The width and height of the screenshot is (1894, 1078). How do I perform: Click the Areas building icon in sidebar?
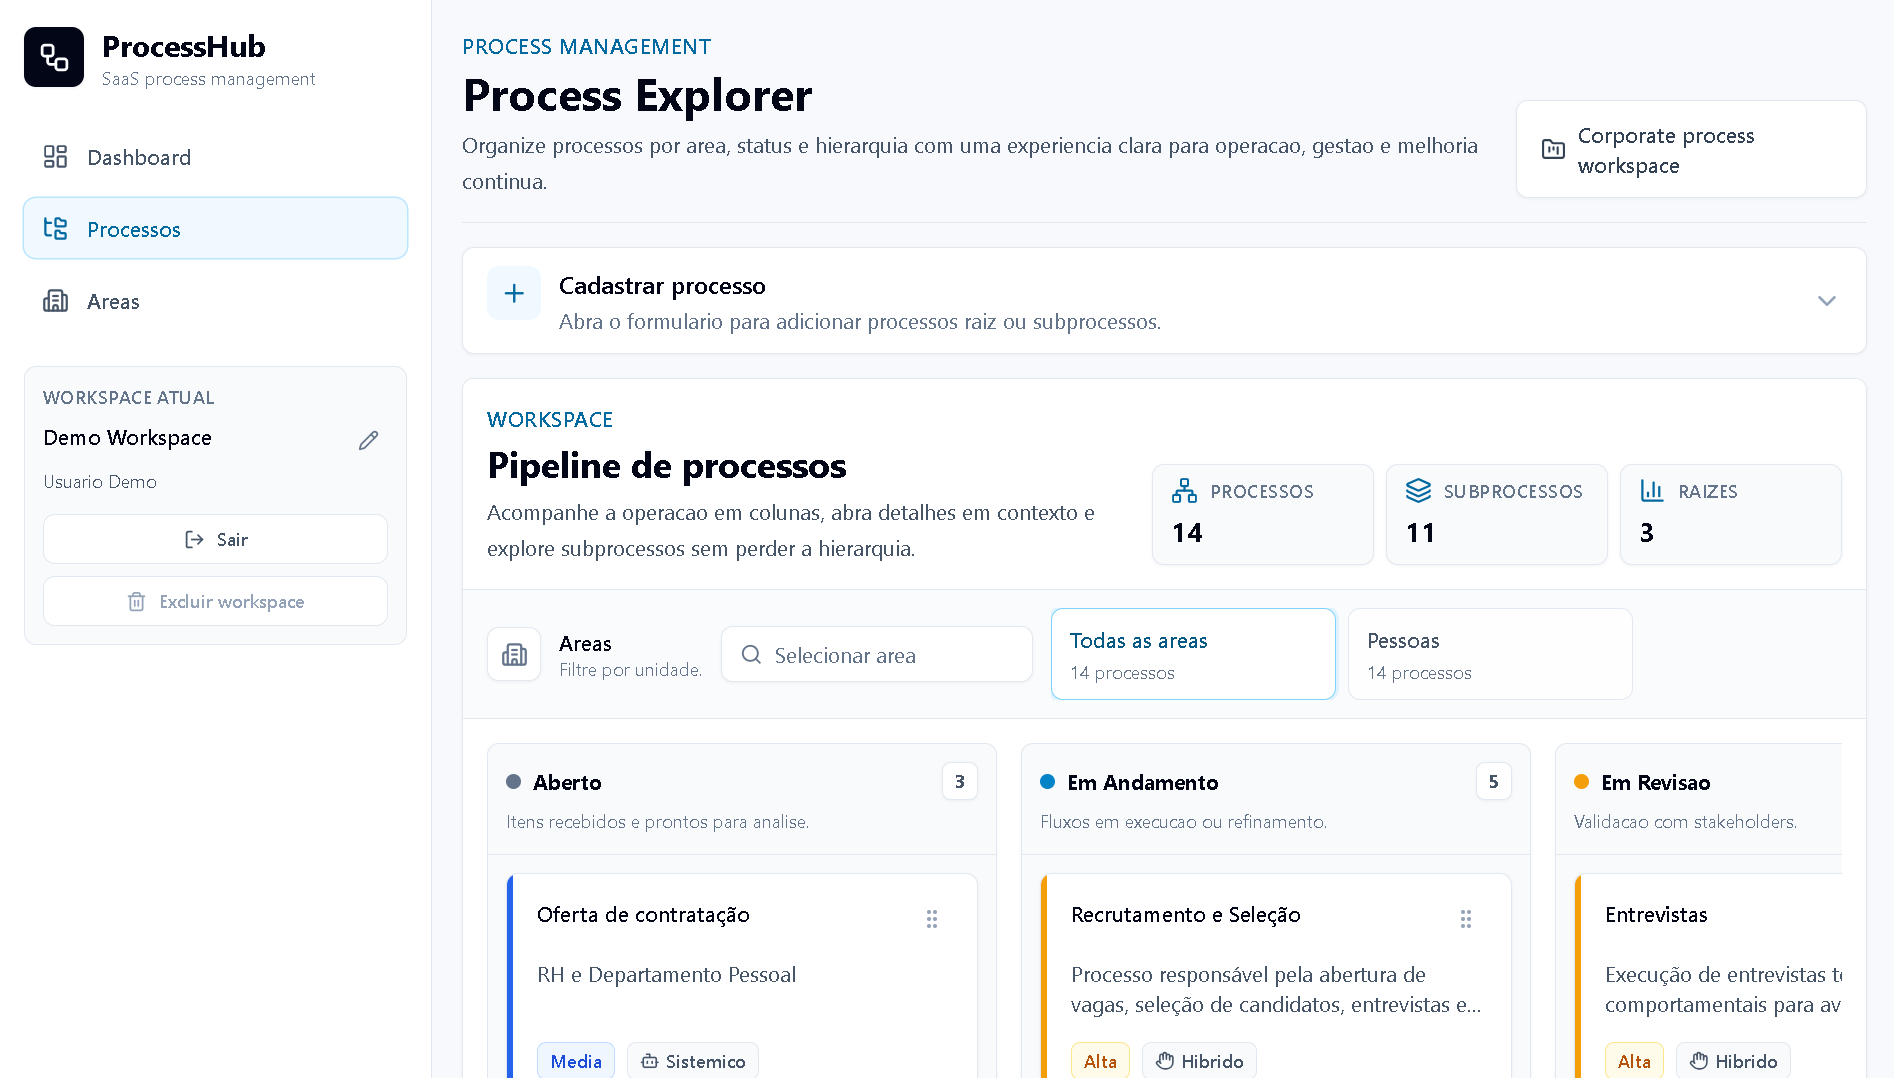[x=55, y=301]
